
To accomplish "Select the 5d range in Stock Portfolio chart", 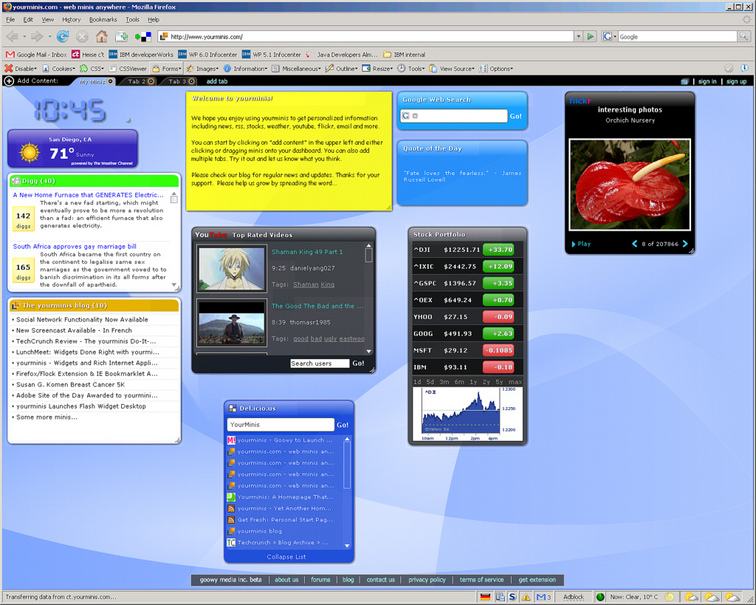I will pyautogui.click(x=430, y=381).
